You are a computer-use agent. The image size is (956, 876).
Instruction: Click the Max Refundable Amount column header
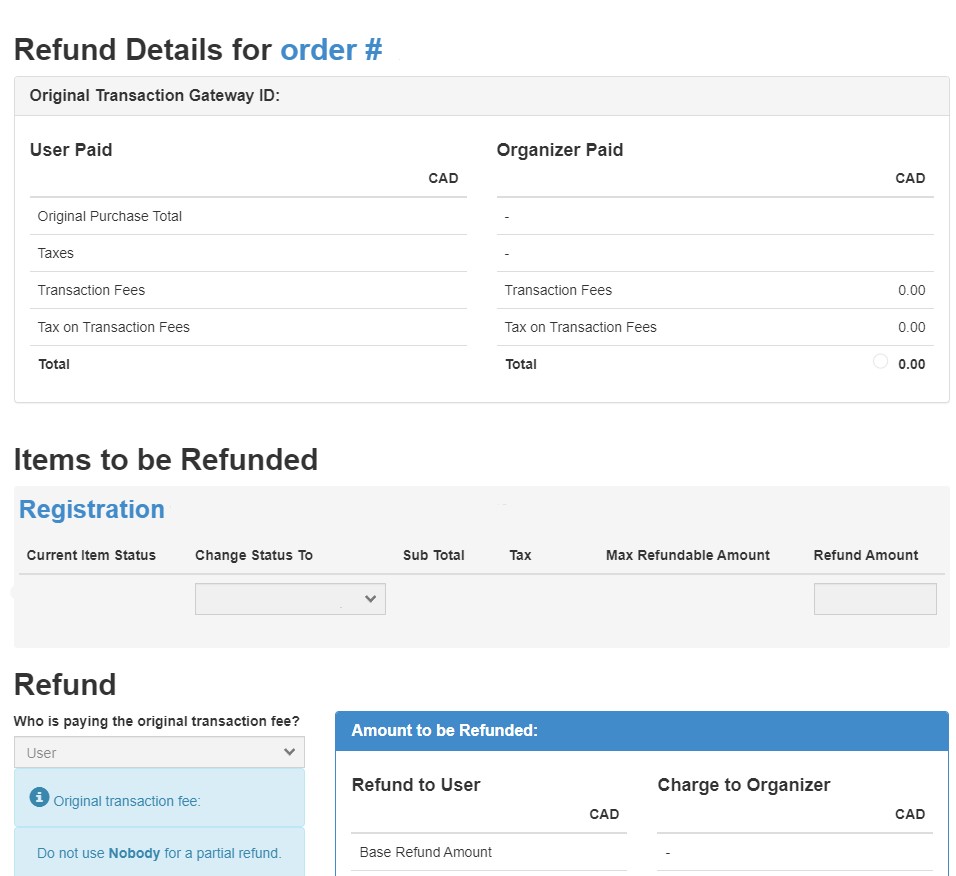tap(687, 555)
